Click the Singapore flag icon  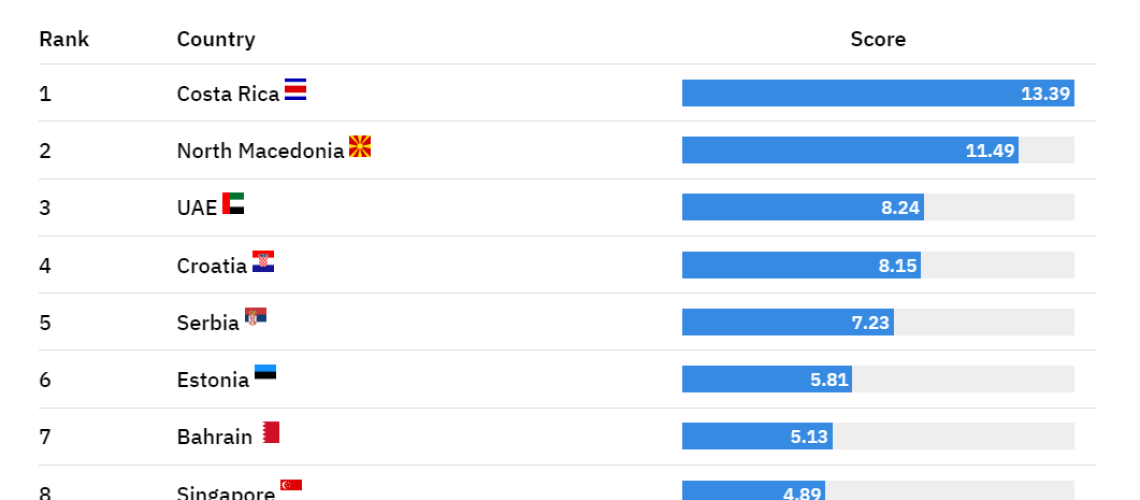tap(291, 485)
